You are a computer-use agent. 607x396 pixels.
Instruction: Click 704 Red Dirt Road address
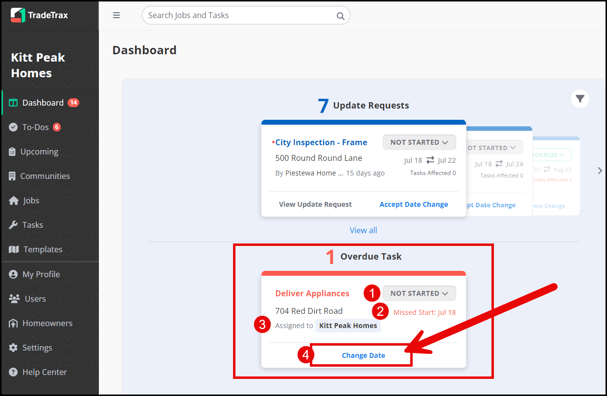(309, 311)
